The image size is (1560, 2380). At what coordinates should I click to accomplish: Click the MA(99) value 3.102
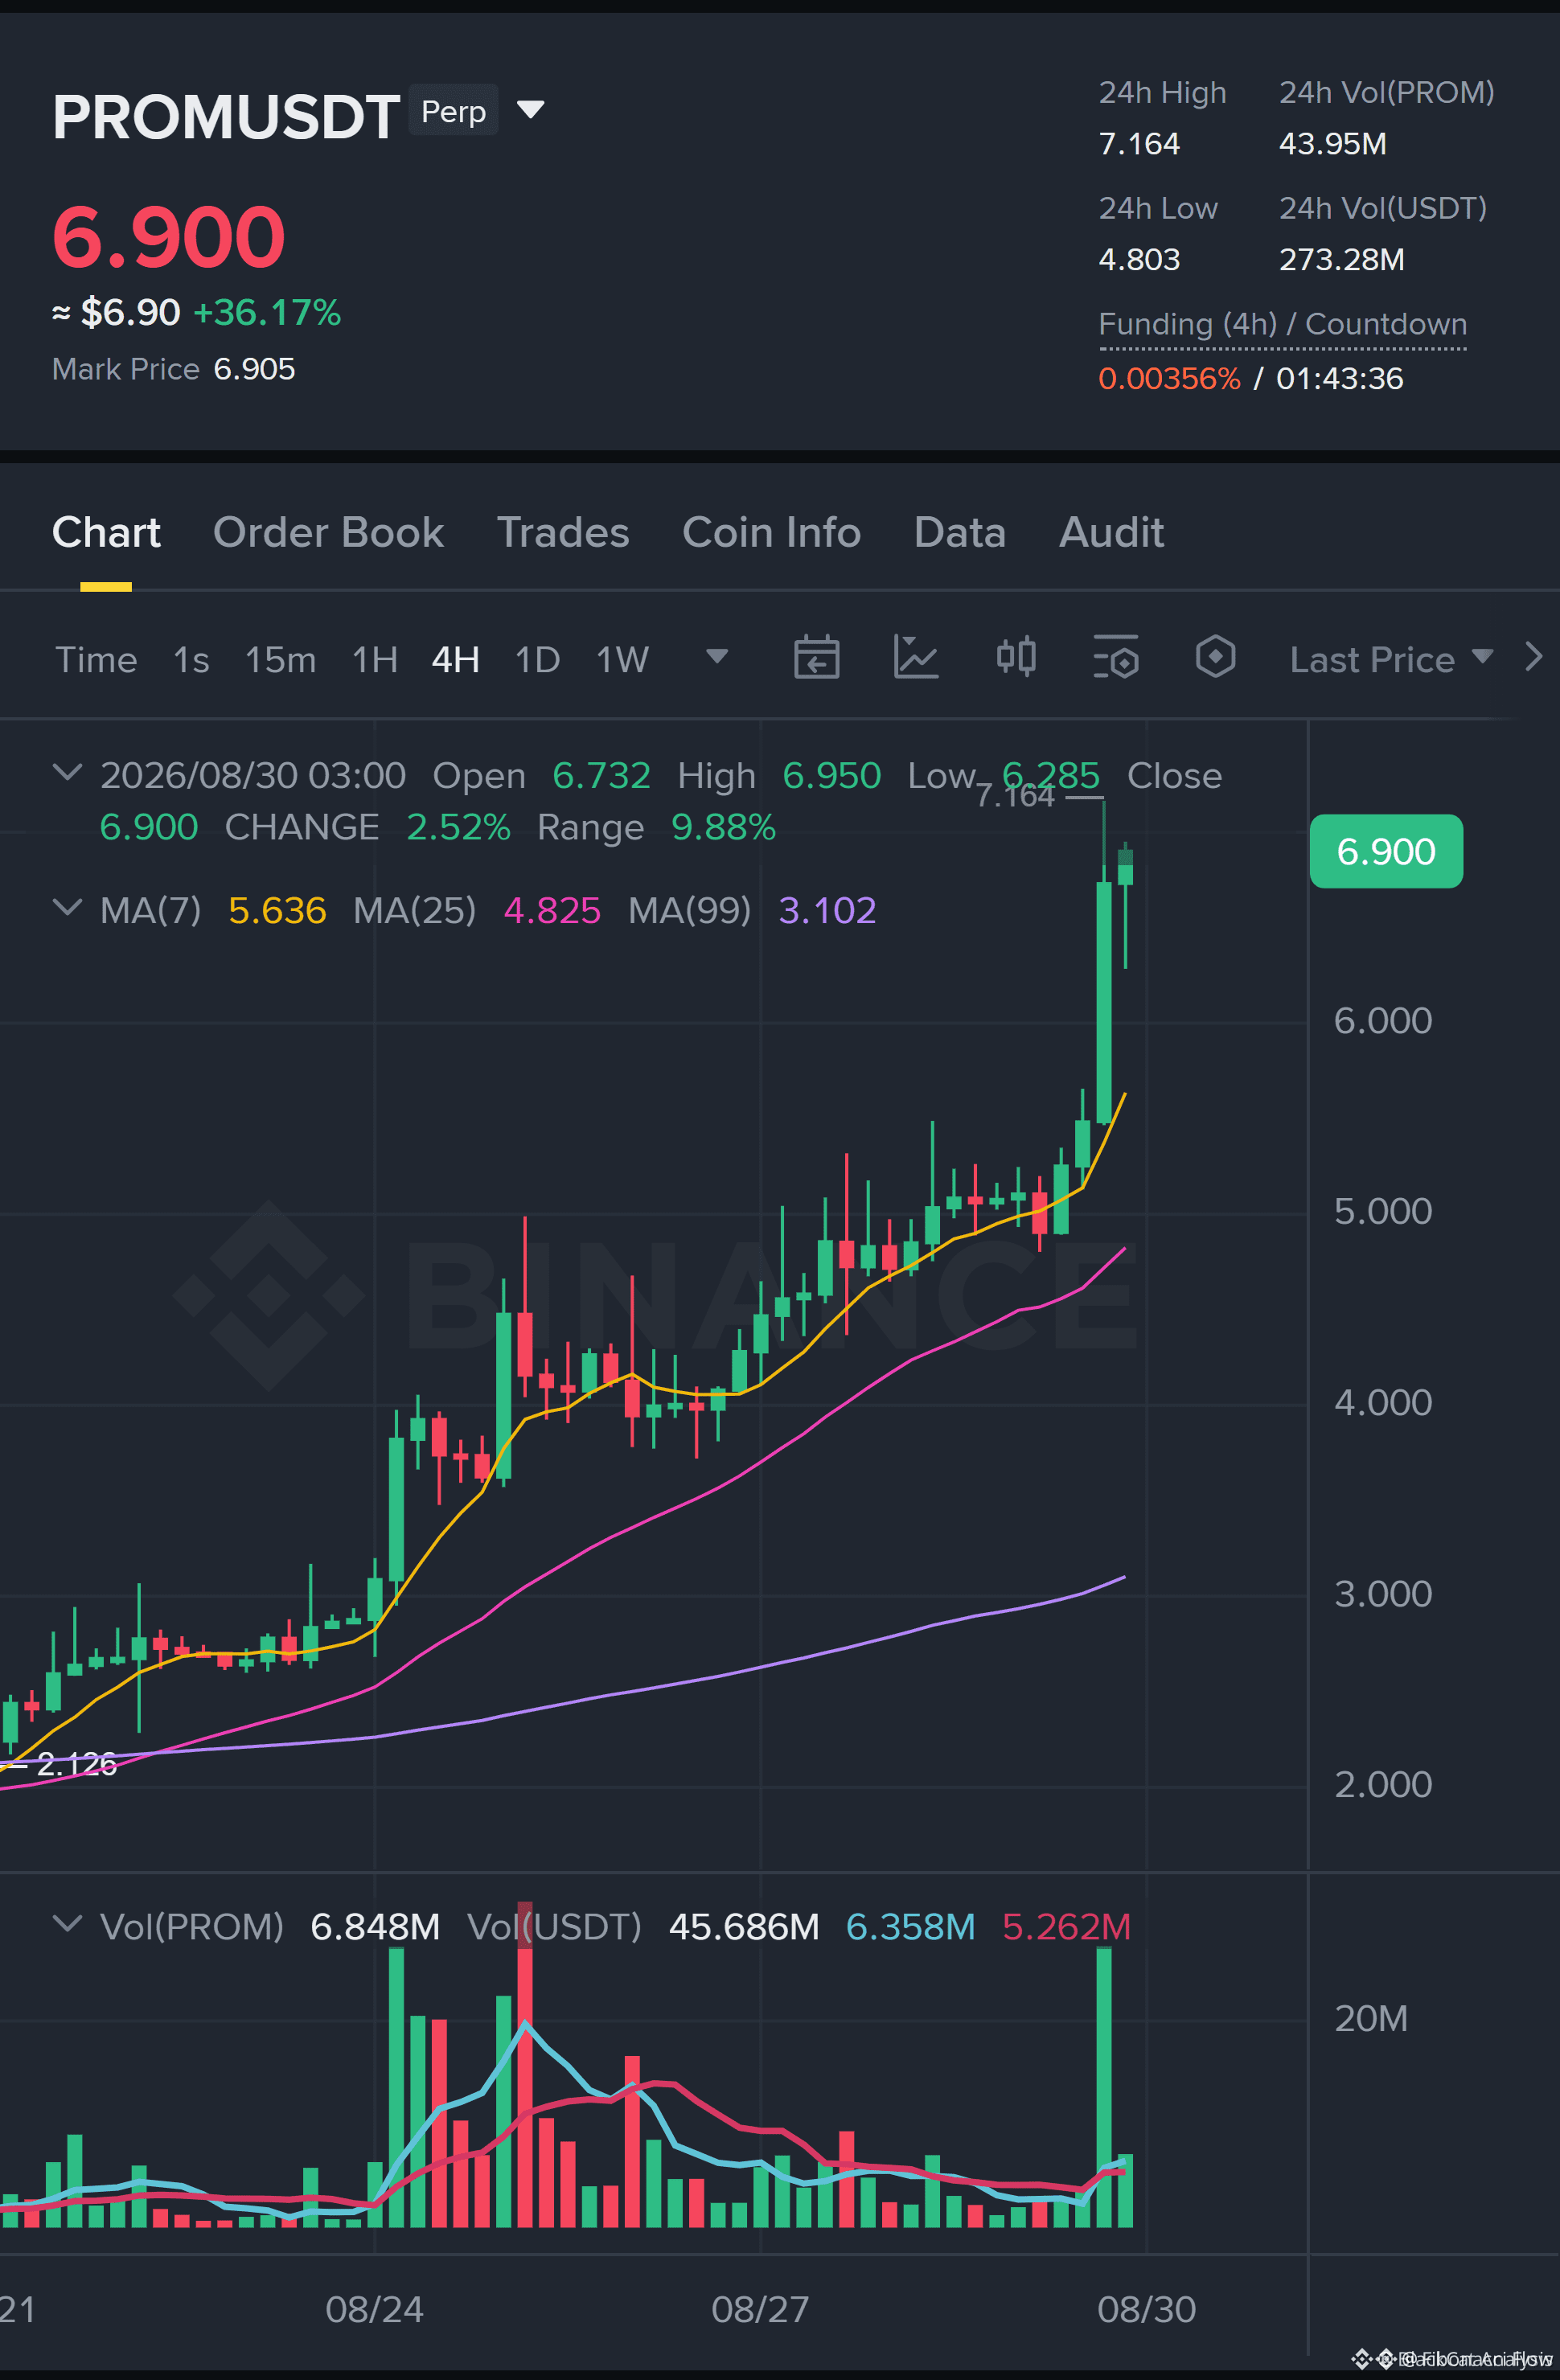(827, 910)
